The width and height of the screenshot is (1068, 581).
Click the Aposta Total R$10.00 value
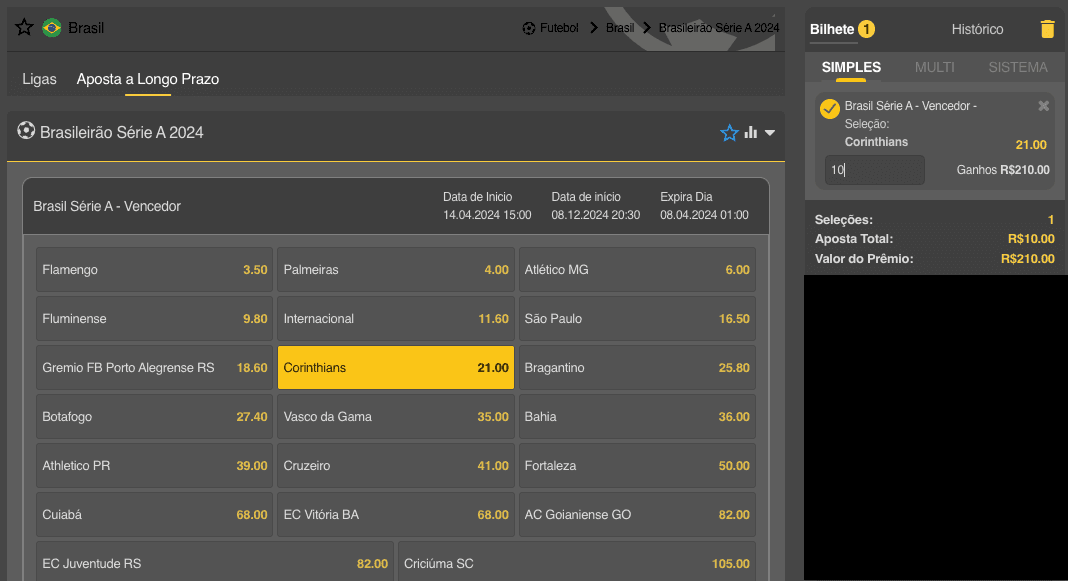(1031, 239)
